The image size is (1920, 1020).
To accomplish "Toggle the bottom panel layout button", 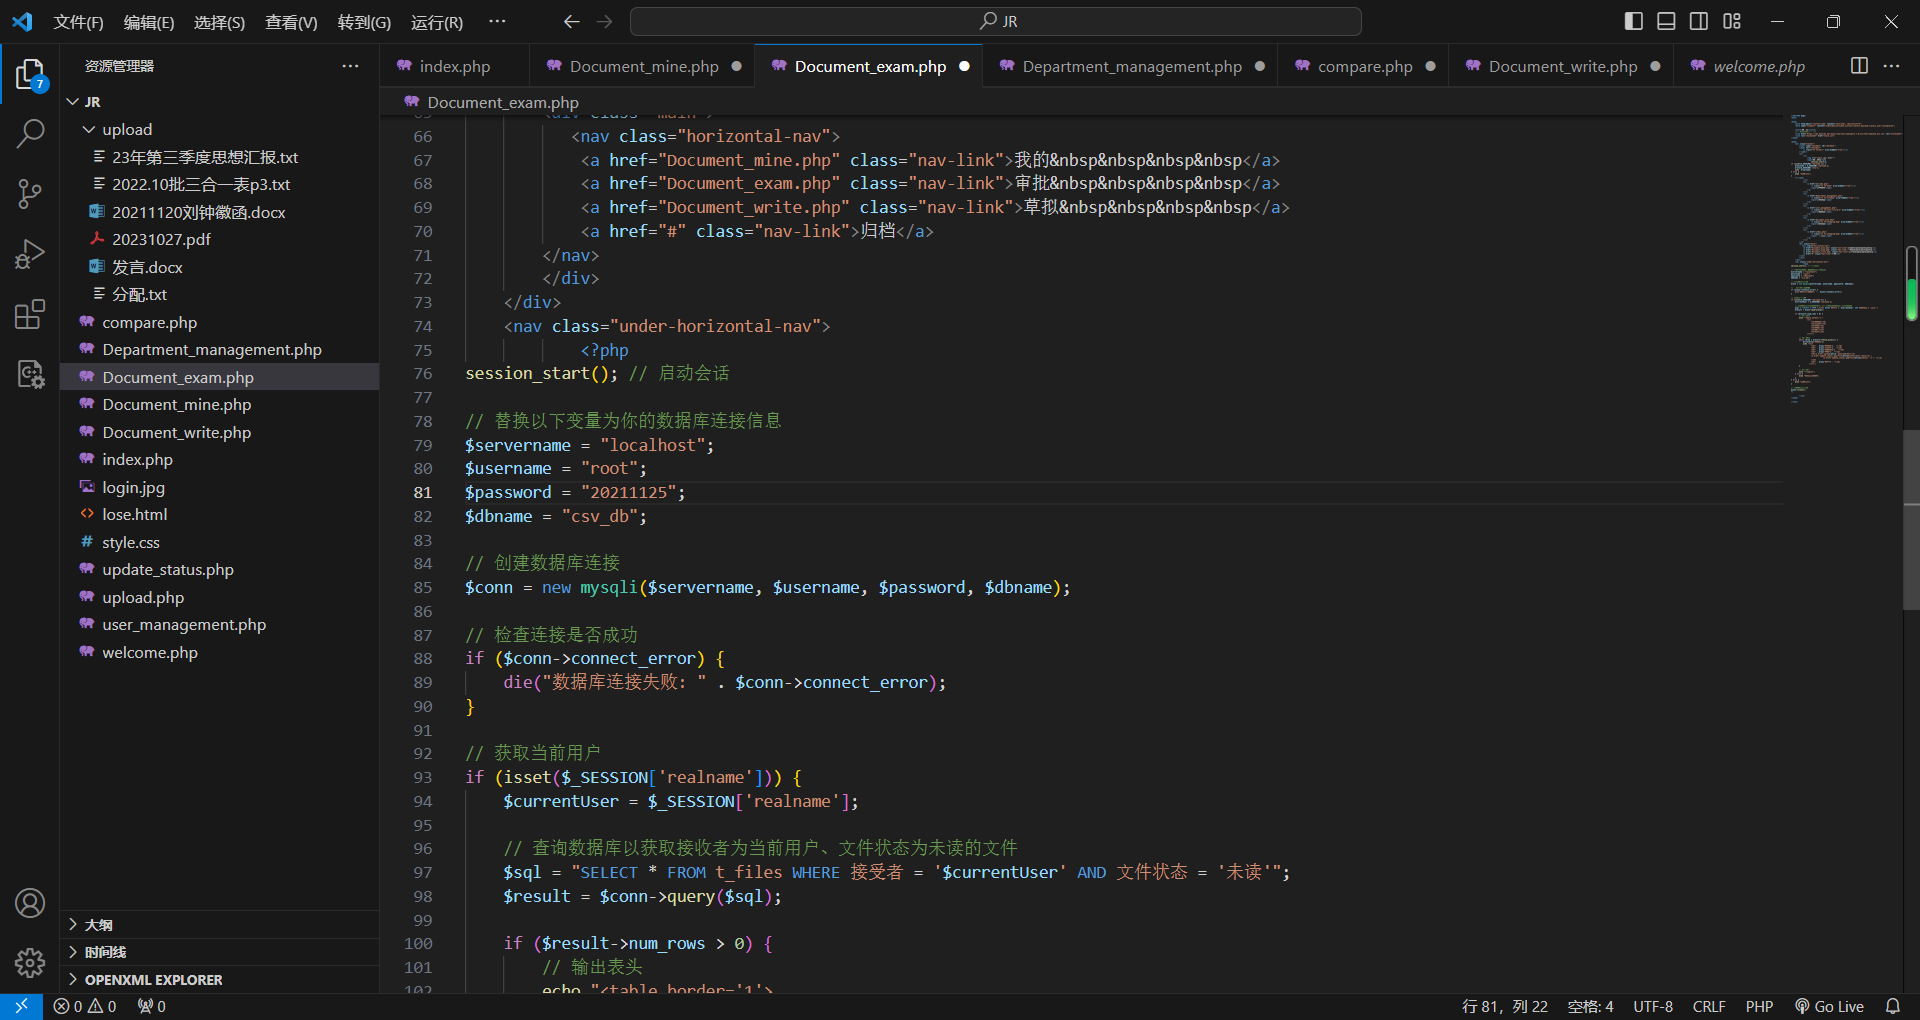I will (x=1666, y=21).
